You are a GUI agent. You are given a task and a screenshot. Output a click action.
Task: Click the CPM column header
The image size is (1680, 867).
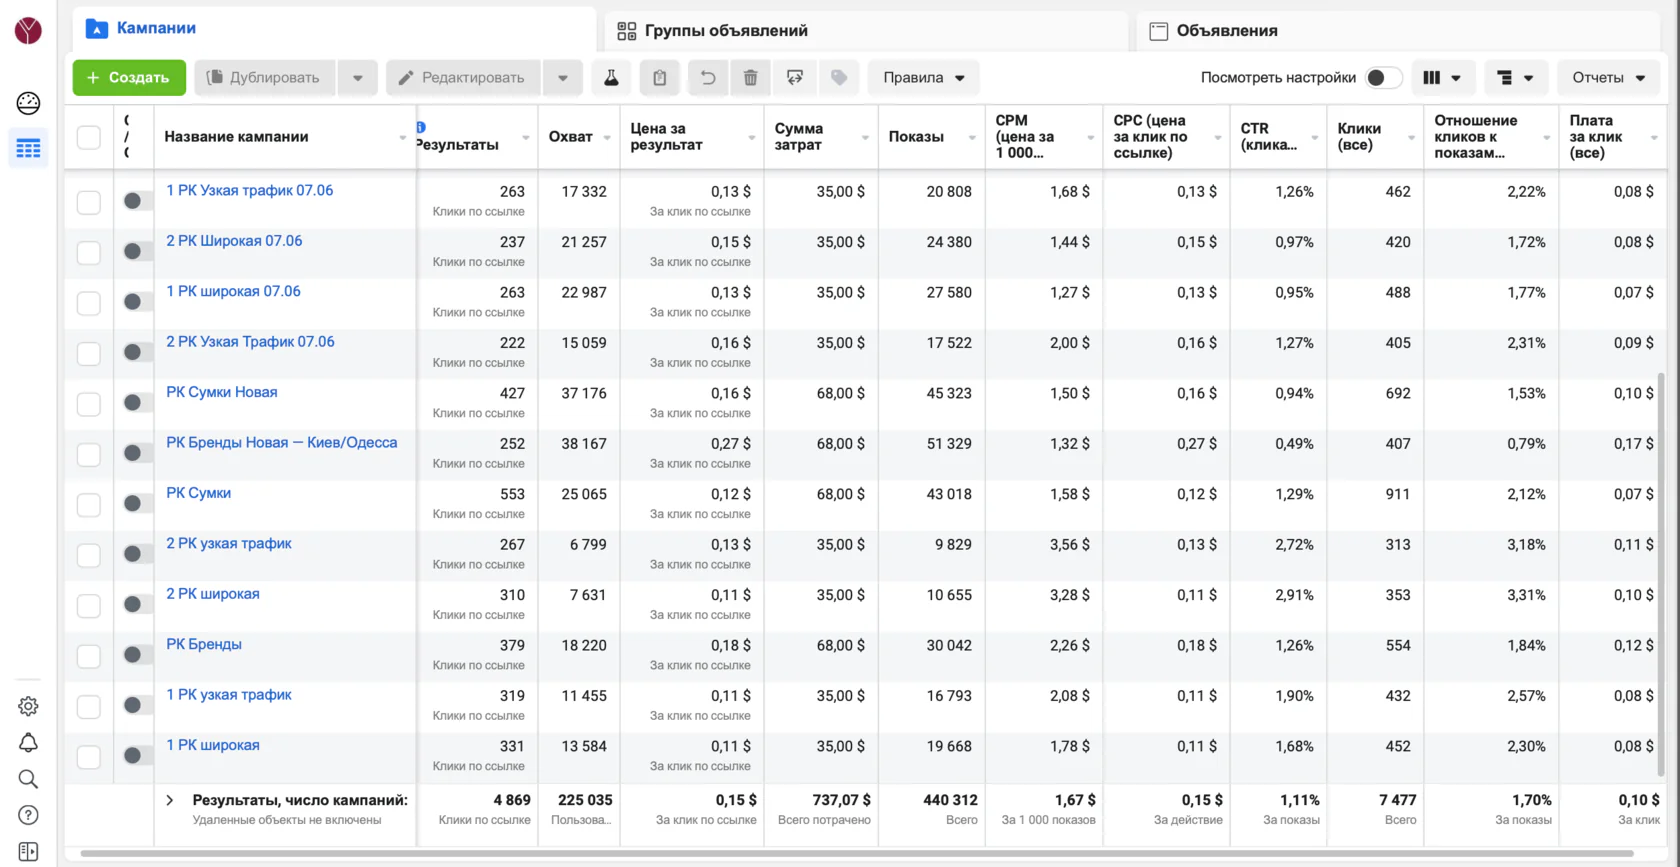coord(1043,137)
